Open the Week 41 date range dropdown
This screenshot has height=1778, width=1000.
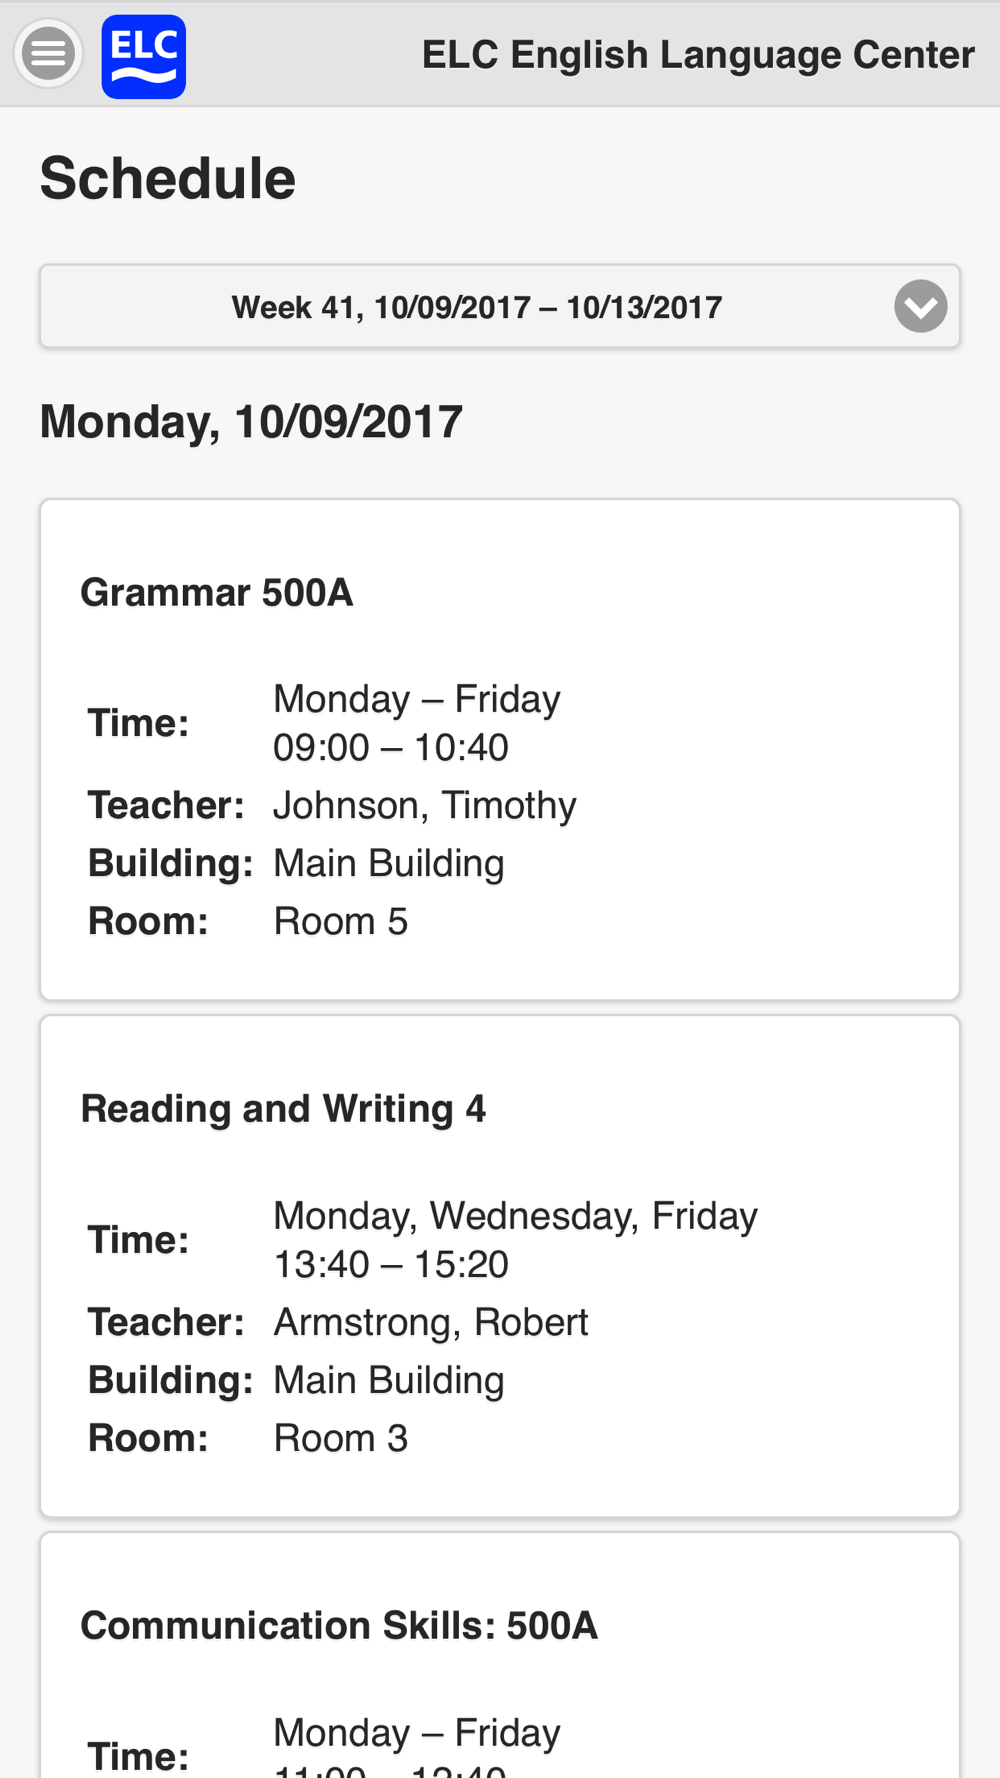pos(500,307)
